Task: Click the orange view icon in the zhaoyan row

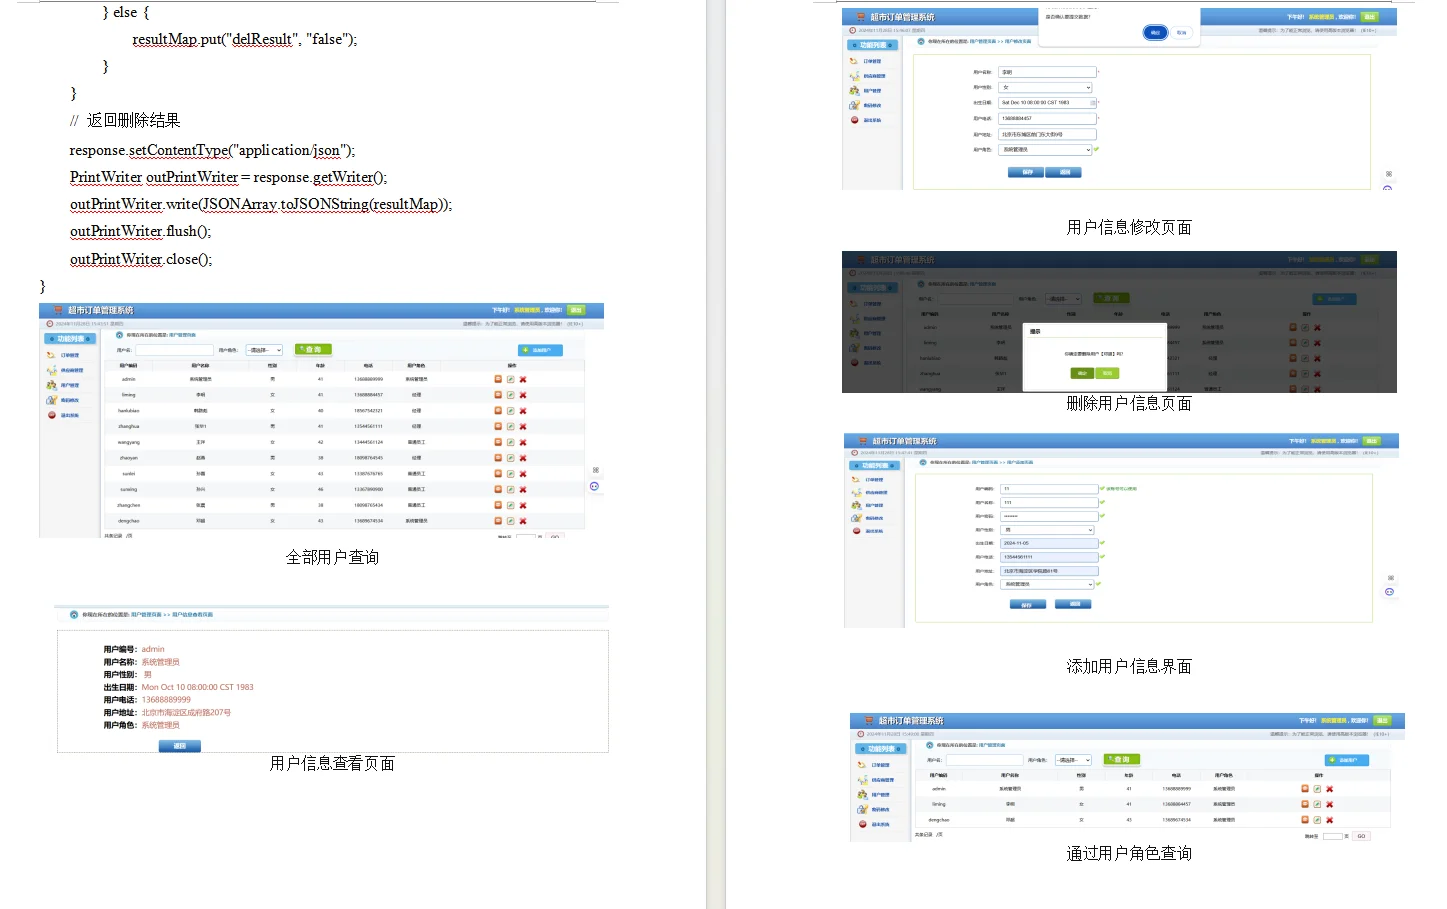Action: (498, 458)
